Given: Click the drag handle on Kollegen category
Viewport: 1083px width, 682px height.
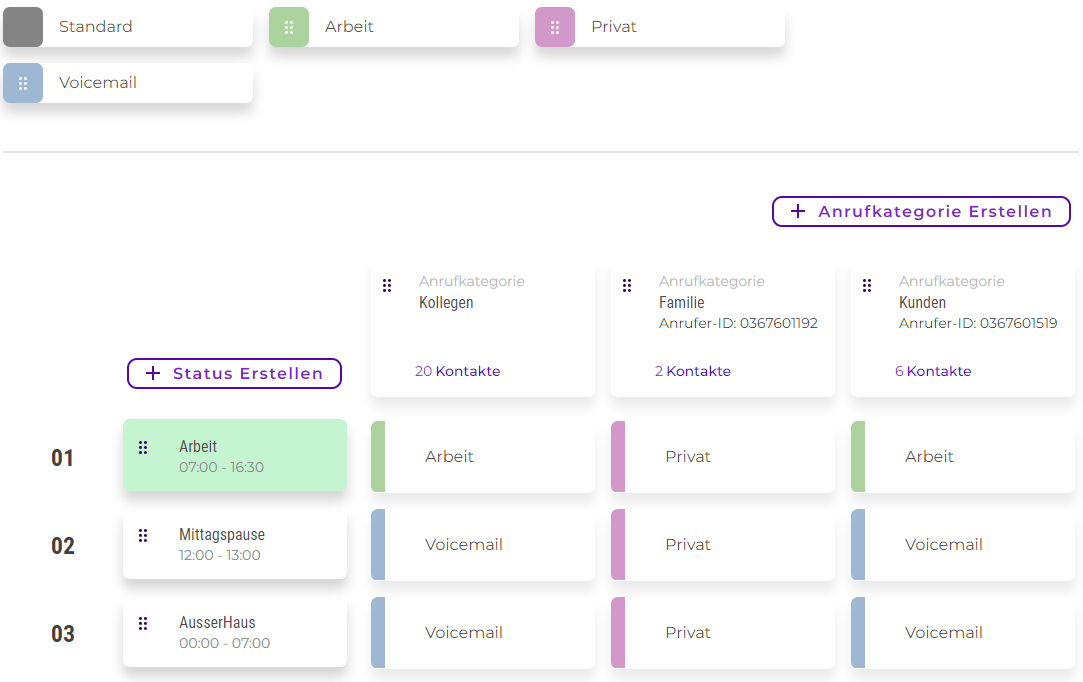Looking at the screenshot, I should point(387,286).
